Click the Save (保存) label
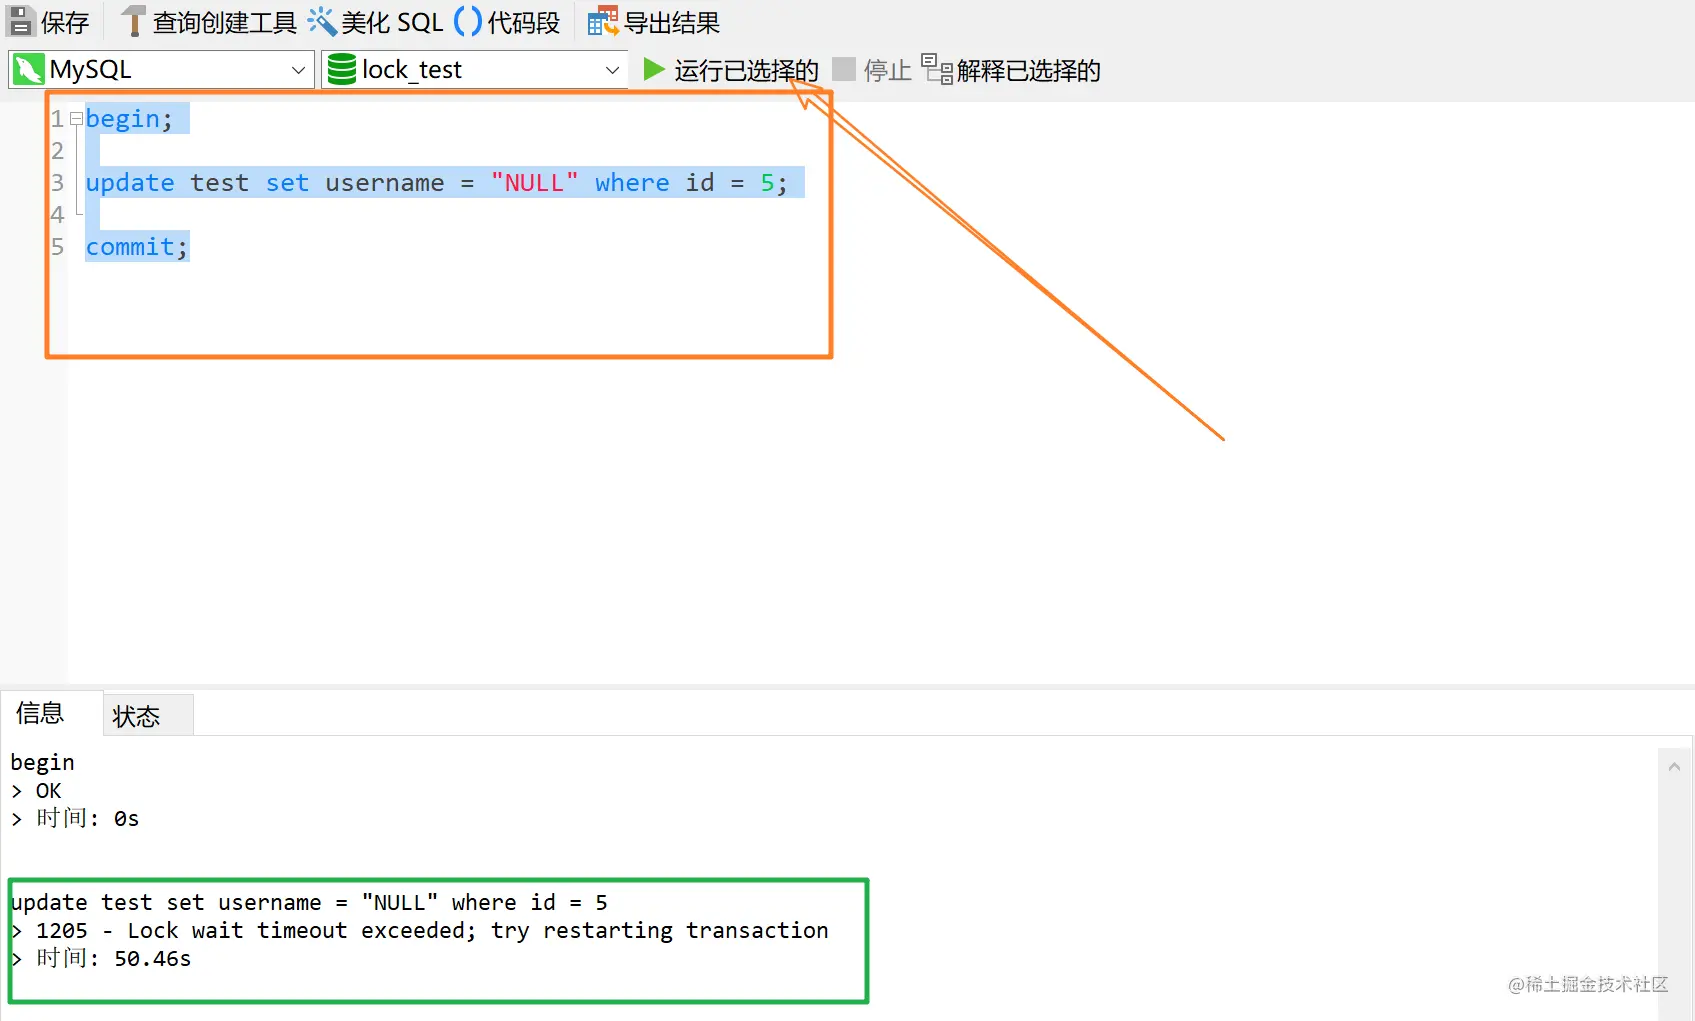This screenshot has width=1695, height=1021. [x=65, y=23]
